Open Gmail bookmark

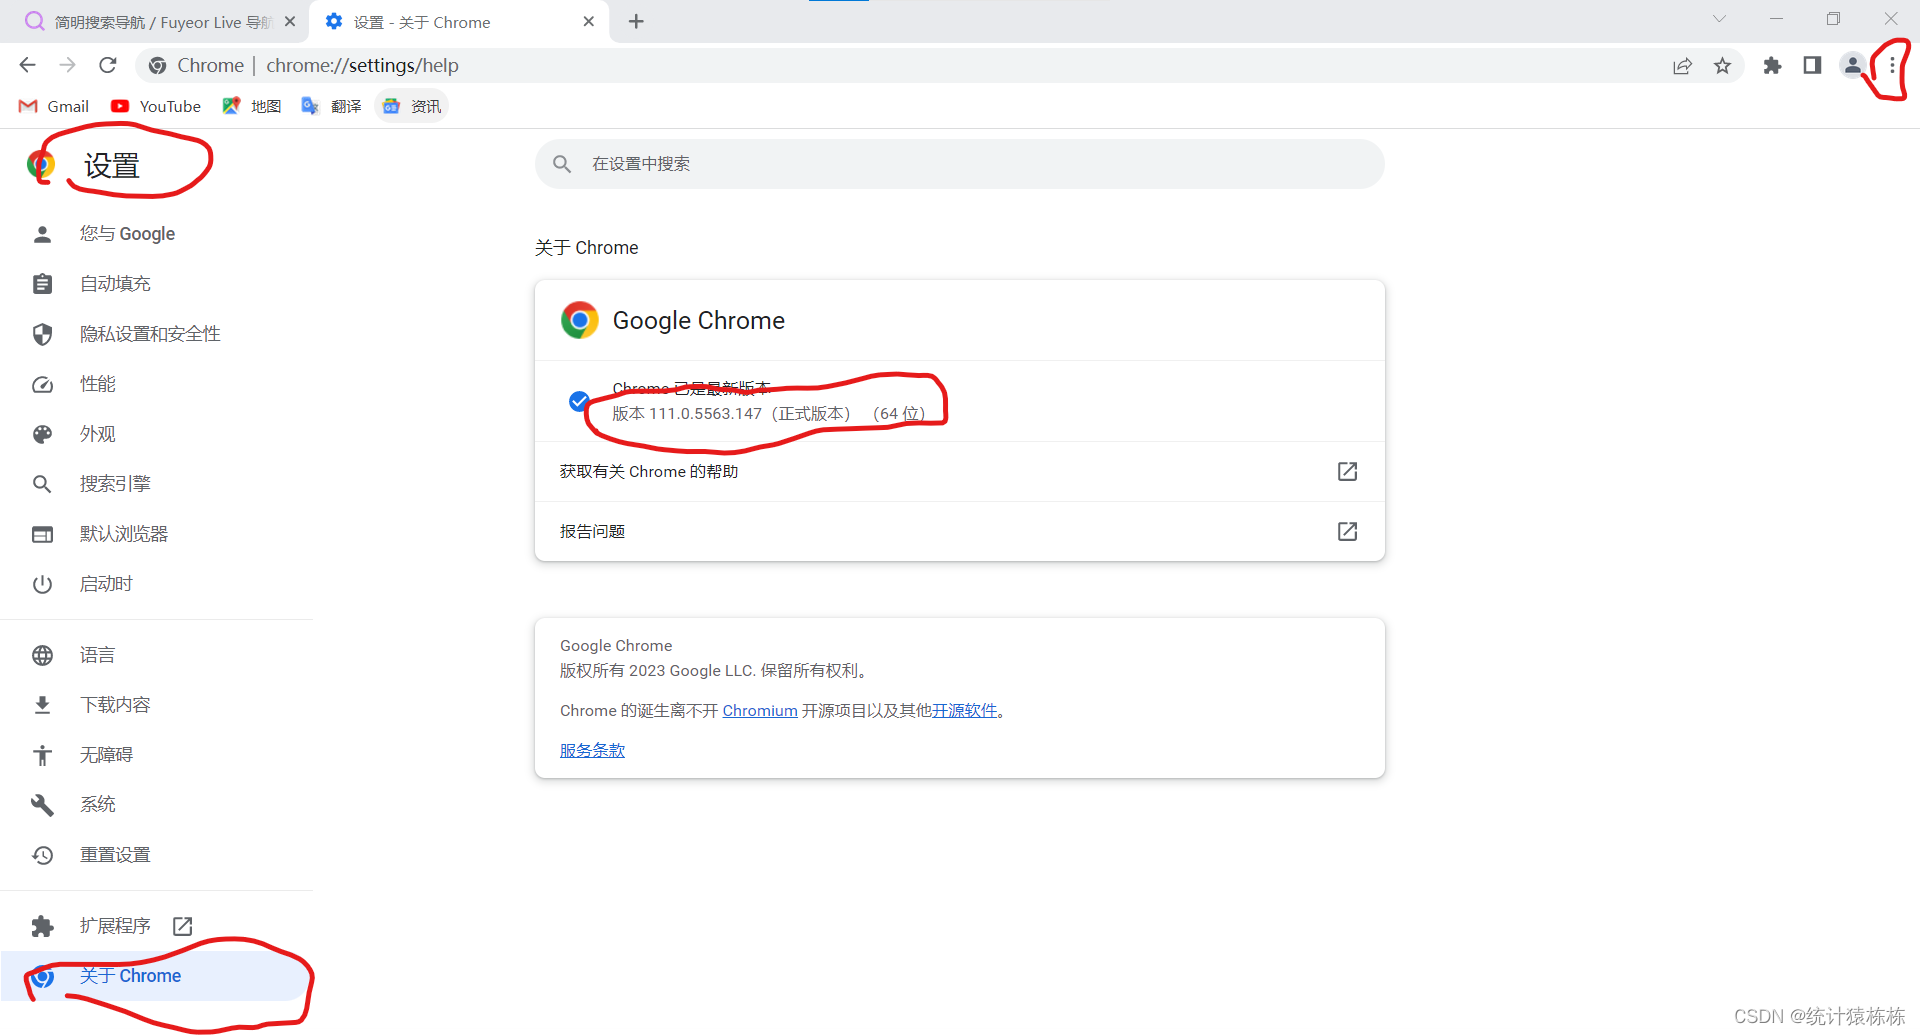[54, 106]
